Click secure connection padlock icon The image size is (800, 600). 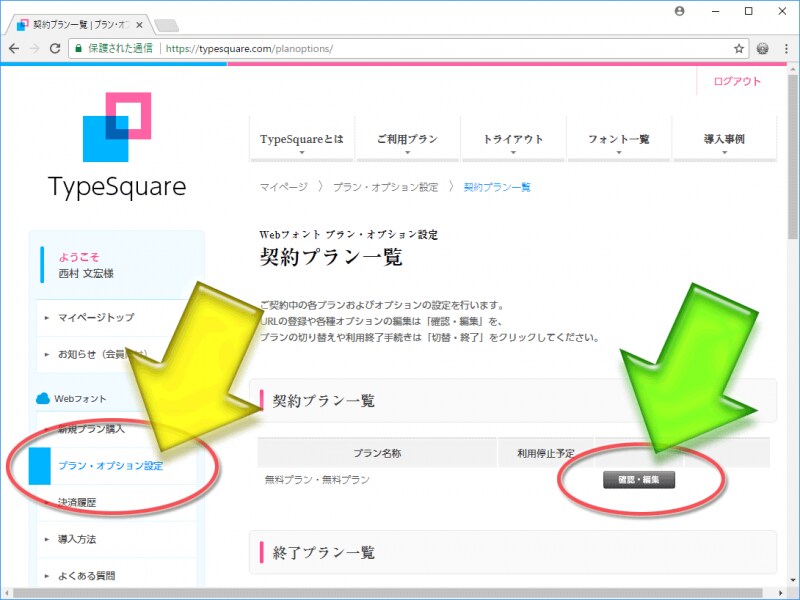[x=78, y=48]
